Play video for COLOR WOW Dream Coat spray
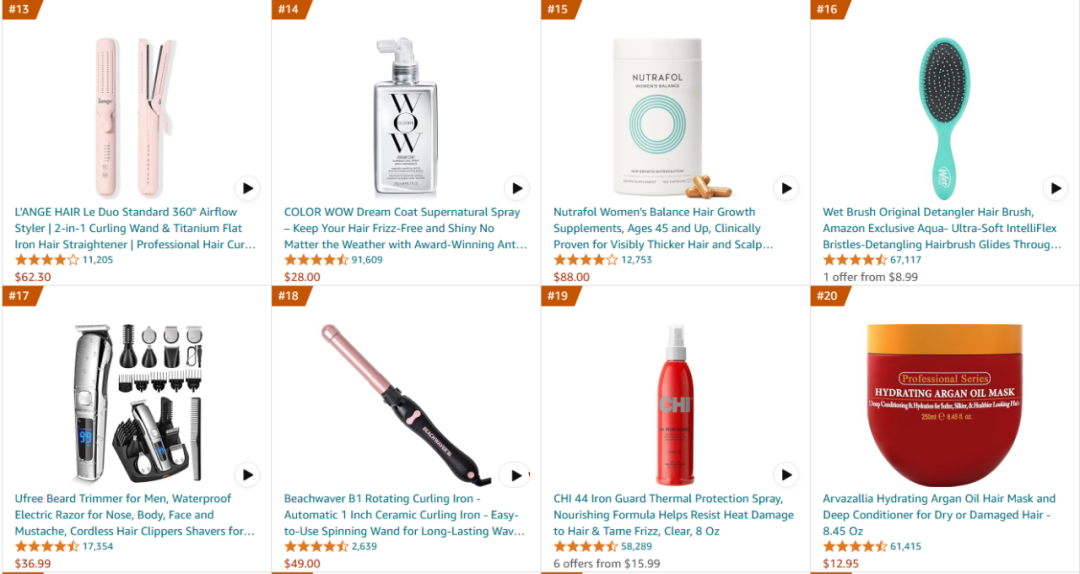1080x574 pixels. tap(517, 188)
